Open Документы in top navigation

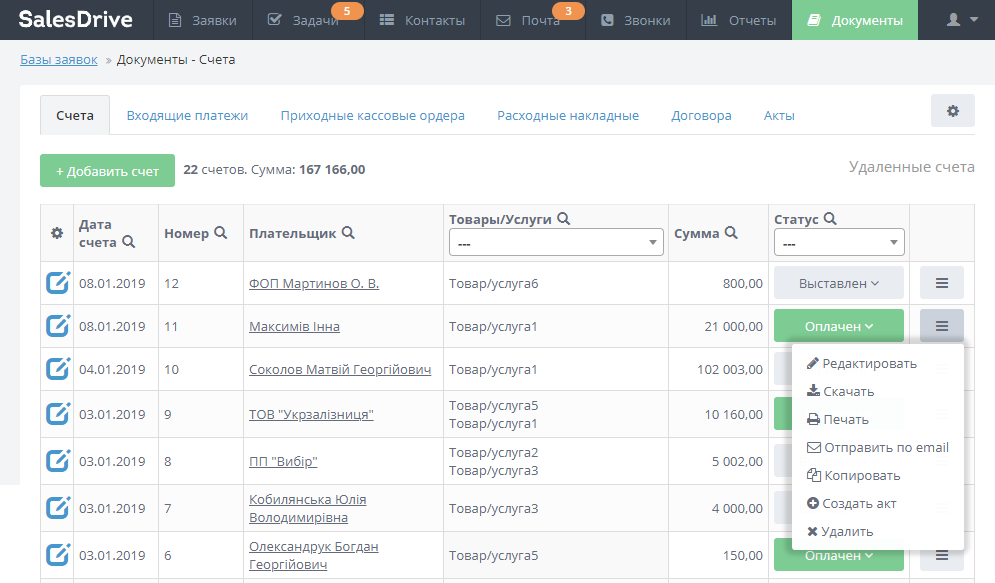(x=855, y=20)
